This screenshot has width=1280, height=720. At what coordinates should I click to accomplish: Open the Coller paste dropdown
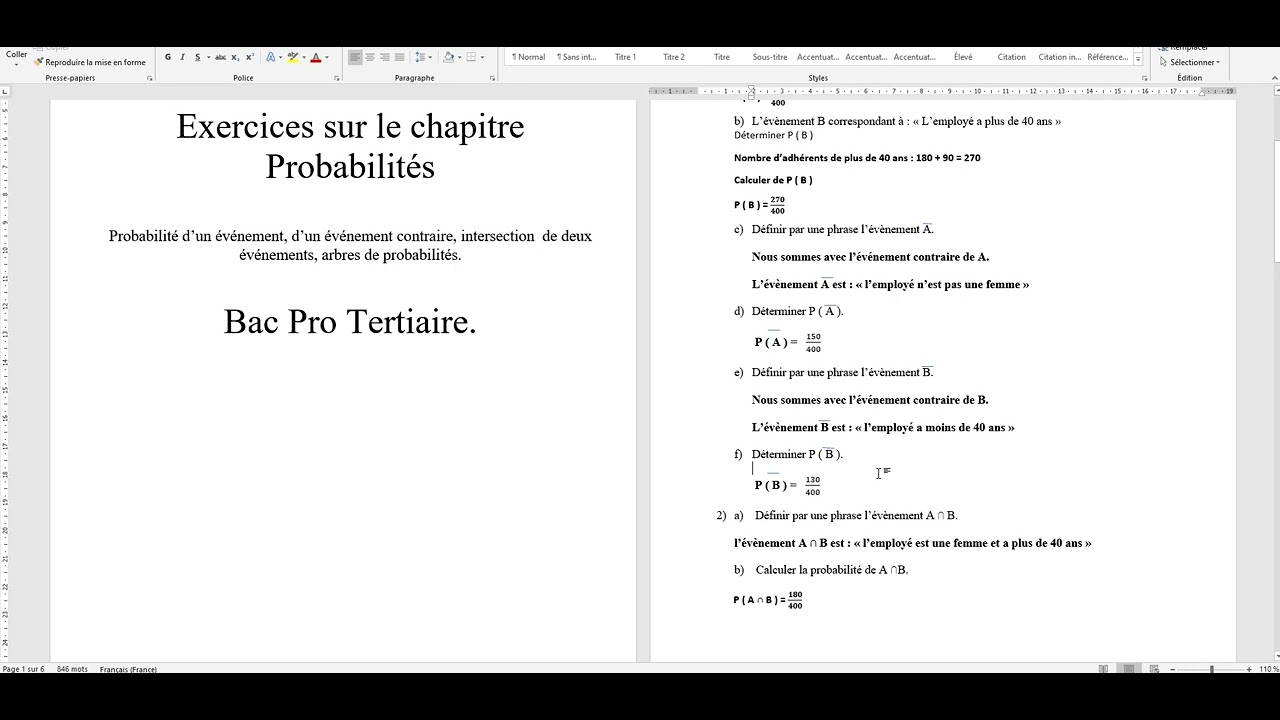(x=16, y=65)
